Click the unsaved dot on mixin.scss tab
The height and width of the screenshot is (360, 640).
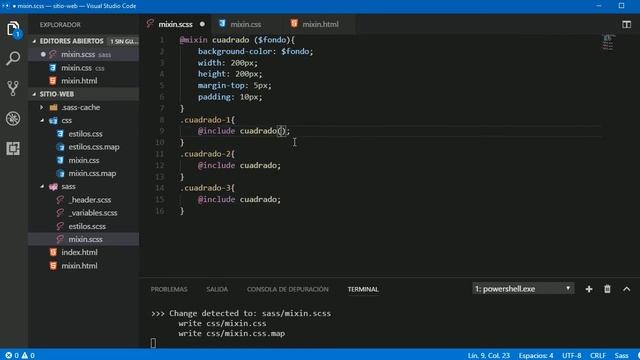[x=202, y=24]
